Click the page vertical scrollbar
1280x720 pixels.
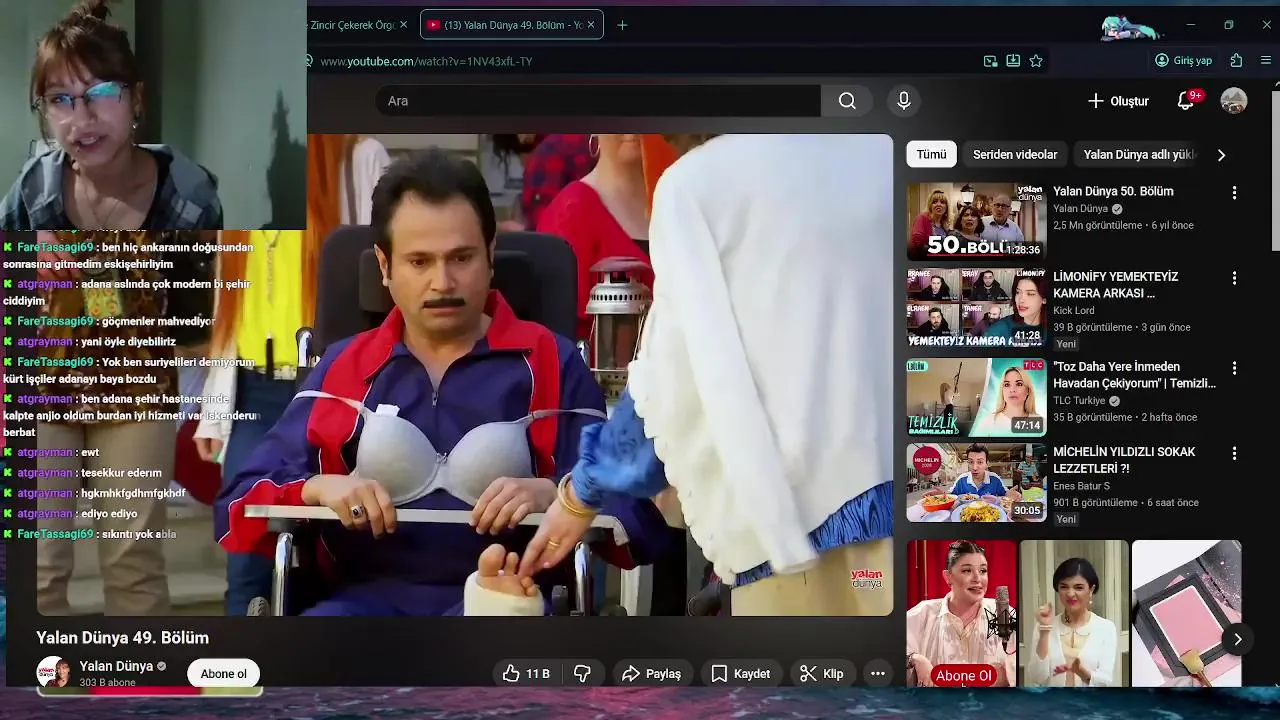coord(1275,170)
